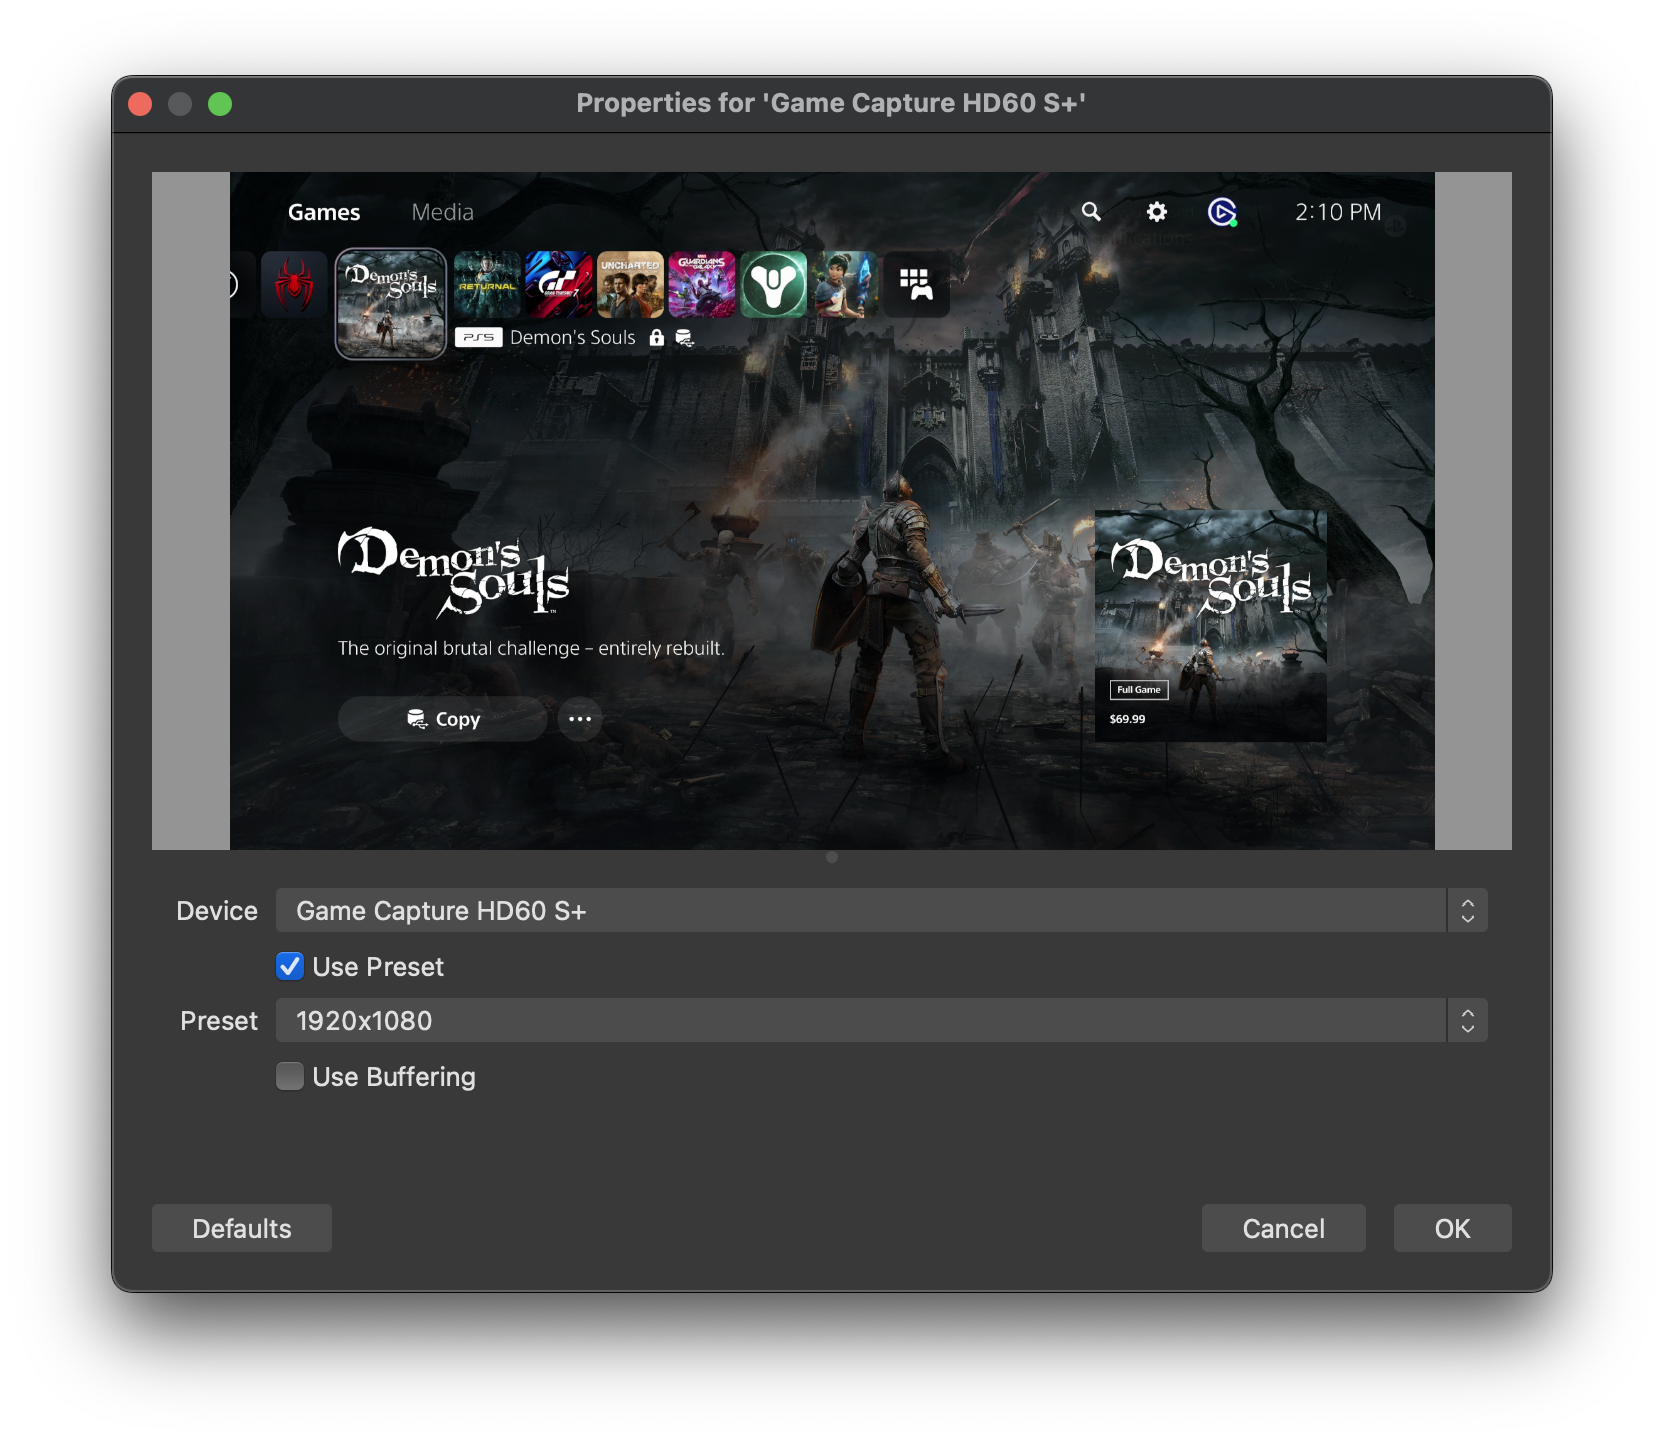Click the 2:10 PM clock text

tap(1338, 212)
